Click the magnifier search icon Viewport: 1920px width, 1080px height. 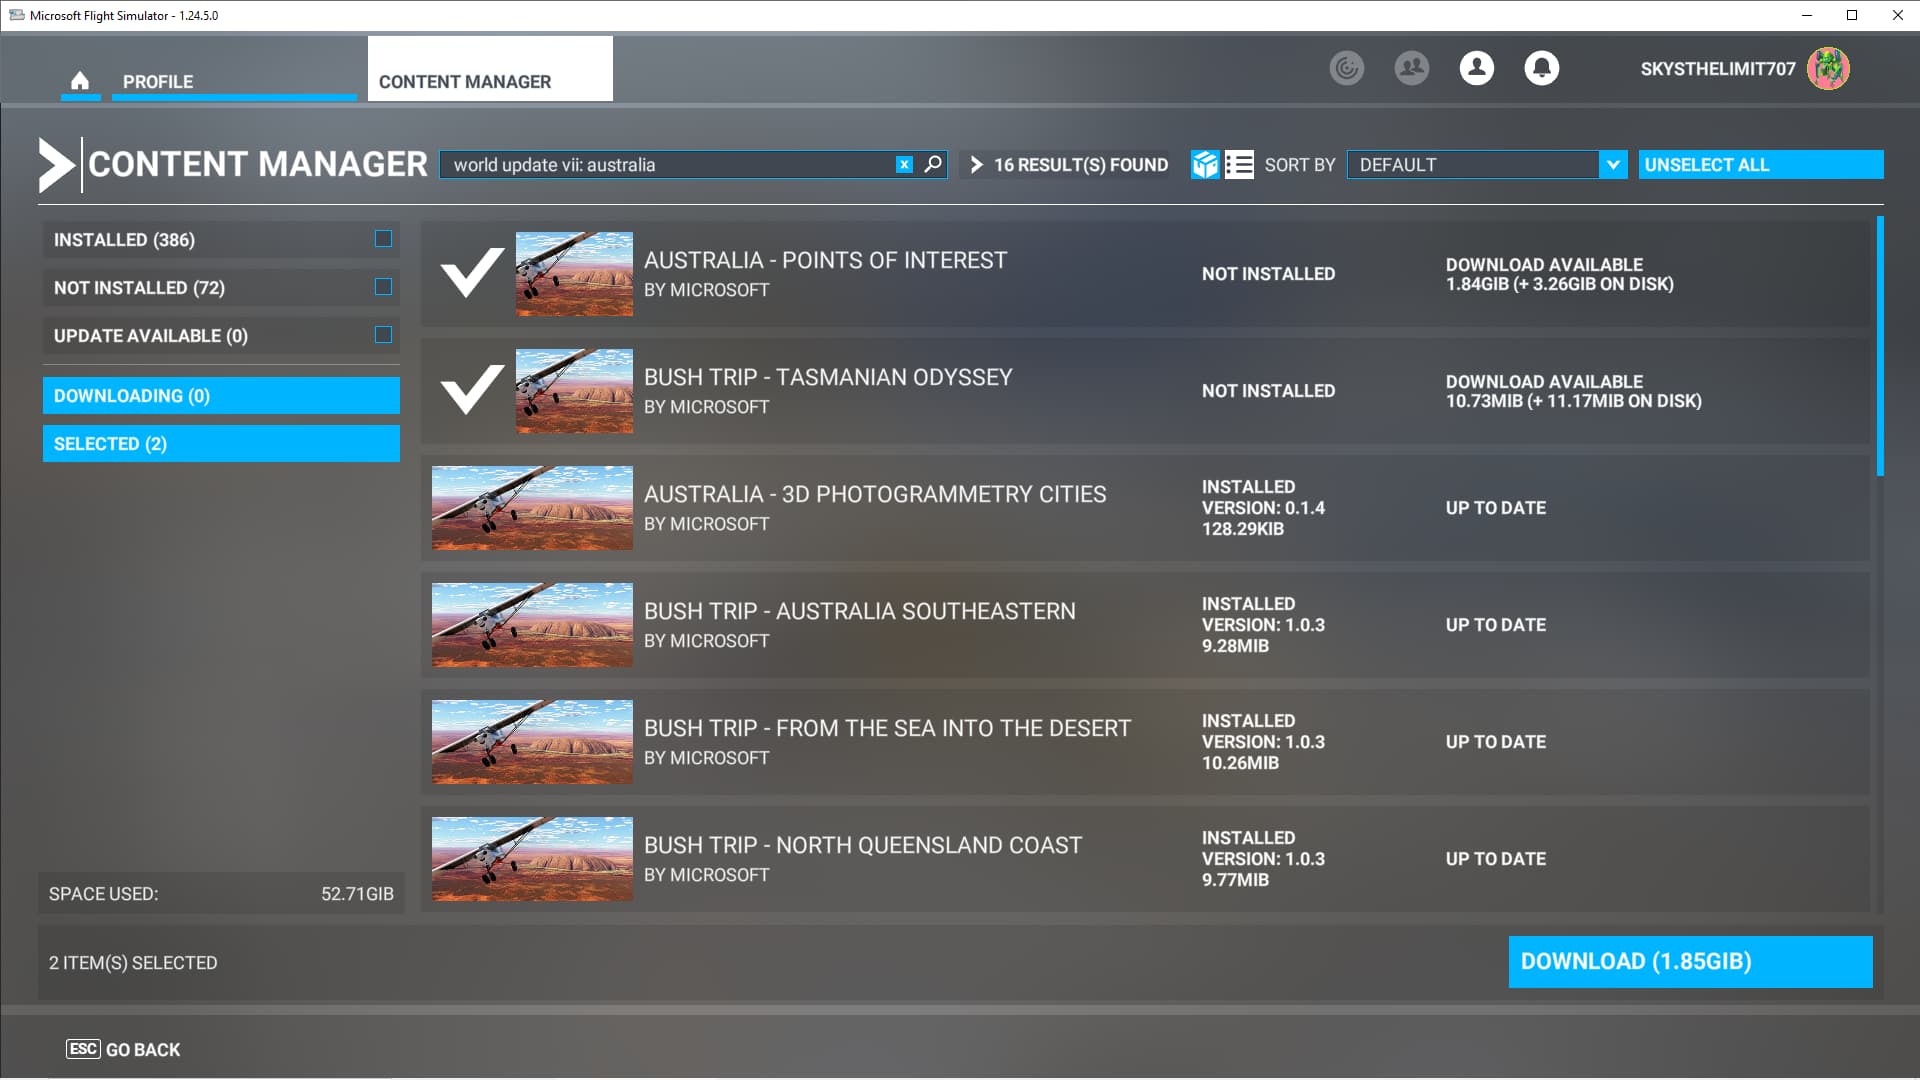[x=933, y=164]
